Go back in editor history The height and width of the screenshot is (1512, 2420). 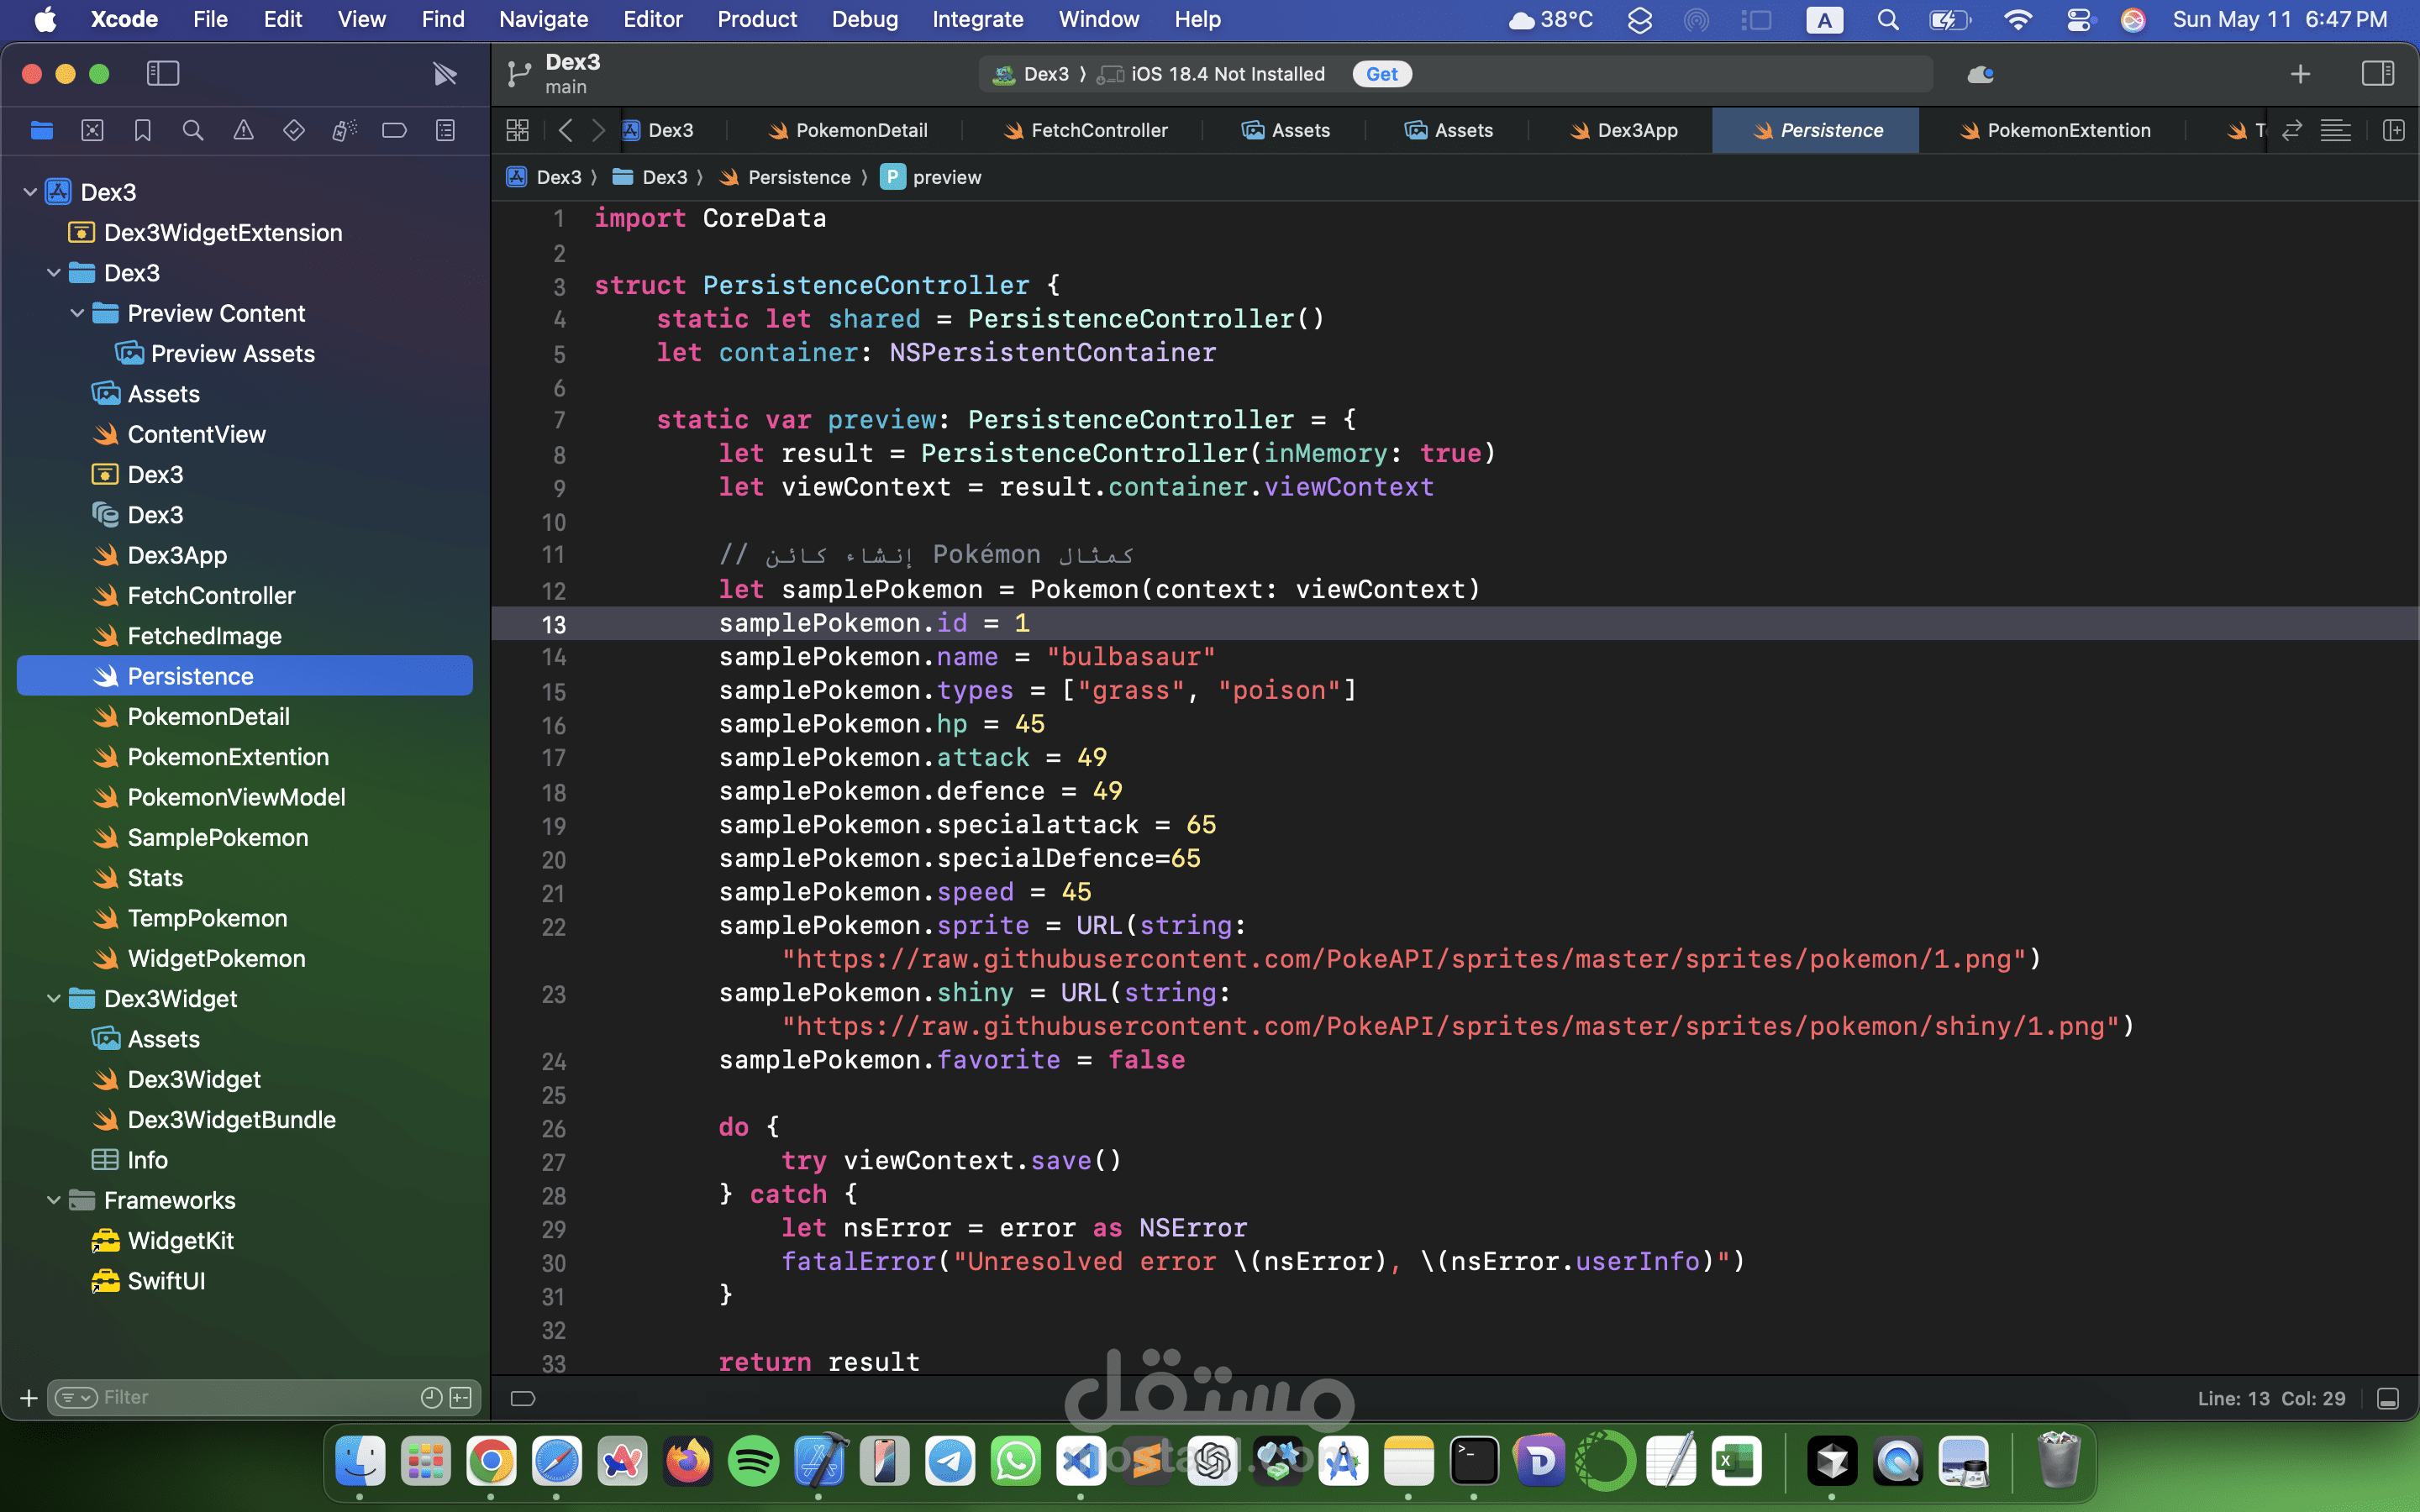coord(566,130)
